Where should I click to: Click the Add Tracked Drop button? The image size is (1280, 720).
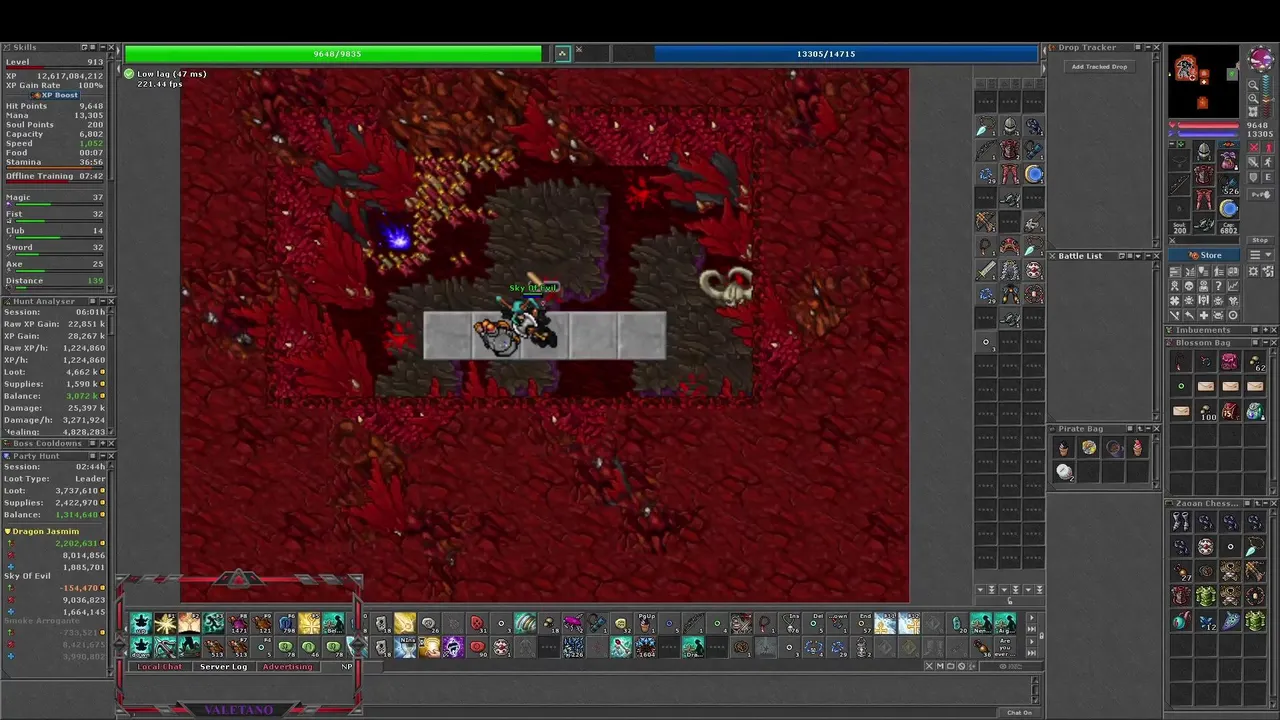(x=1099, y=67)
